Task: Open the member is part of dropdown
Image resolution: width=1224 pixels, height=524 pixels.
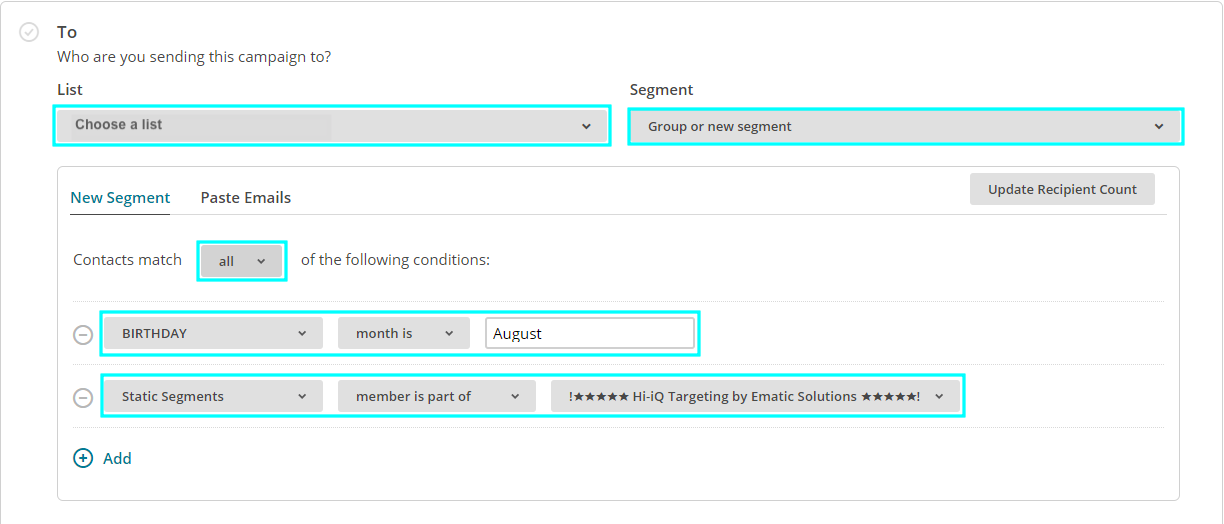Action: tap(437, 396)
